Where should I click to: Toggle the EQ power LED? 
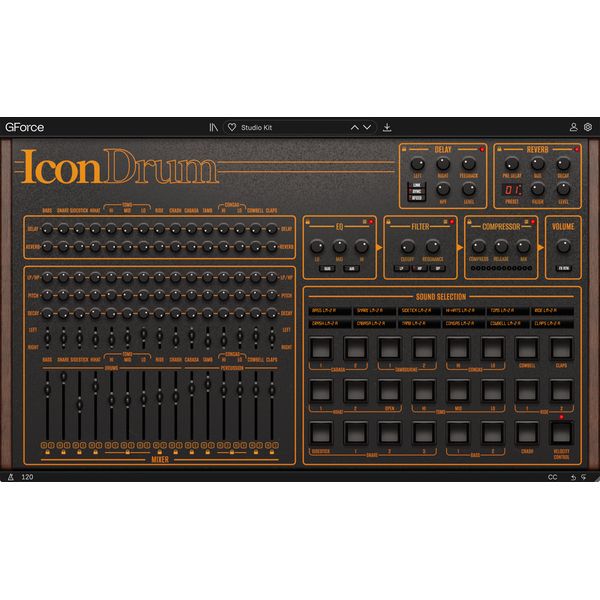tap(371, 222)
